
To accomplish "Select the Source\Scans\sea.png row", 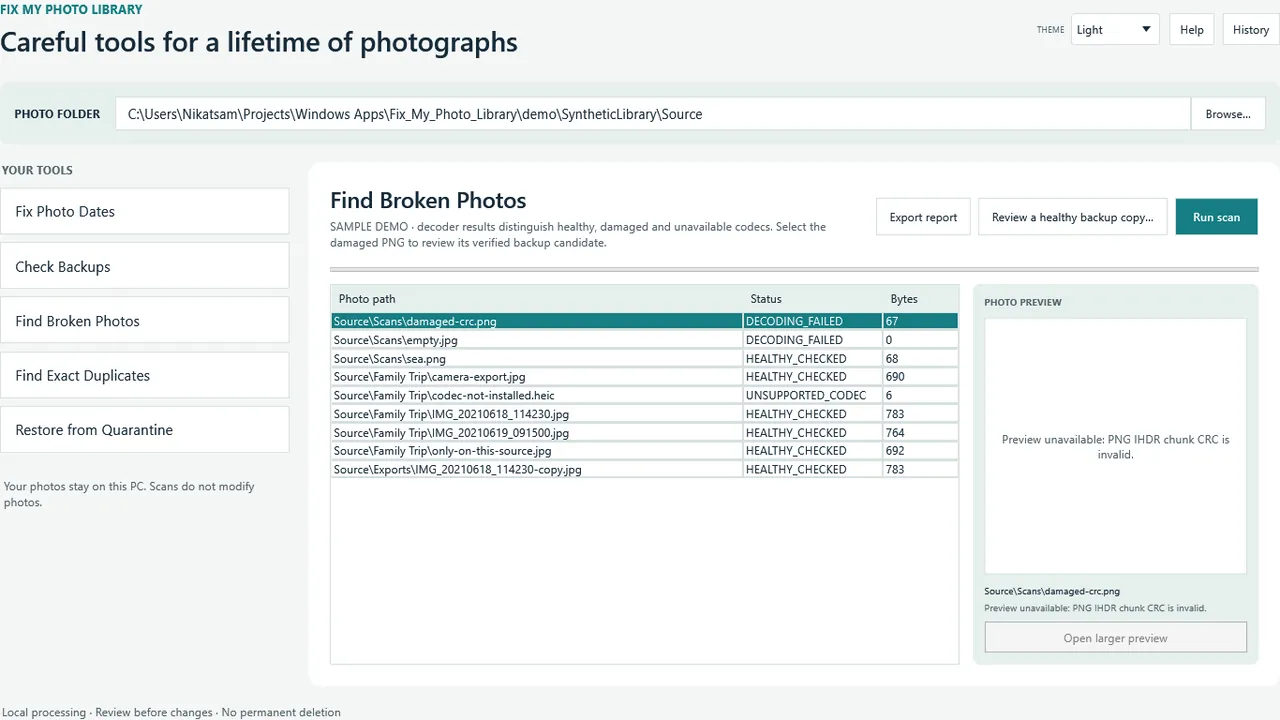I will coord(645,358).
